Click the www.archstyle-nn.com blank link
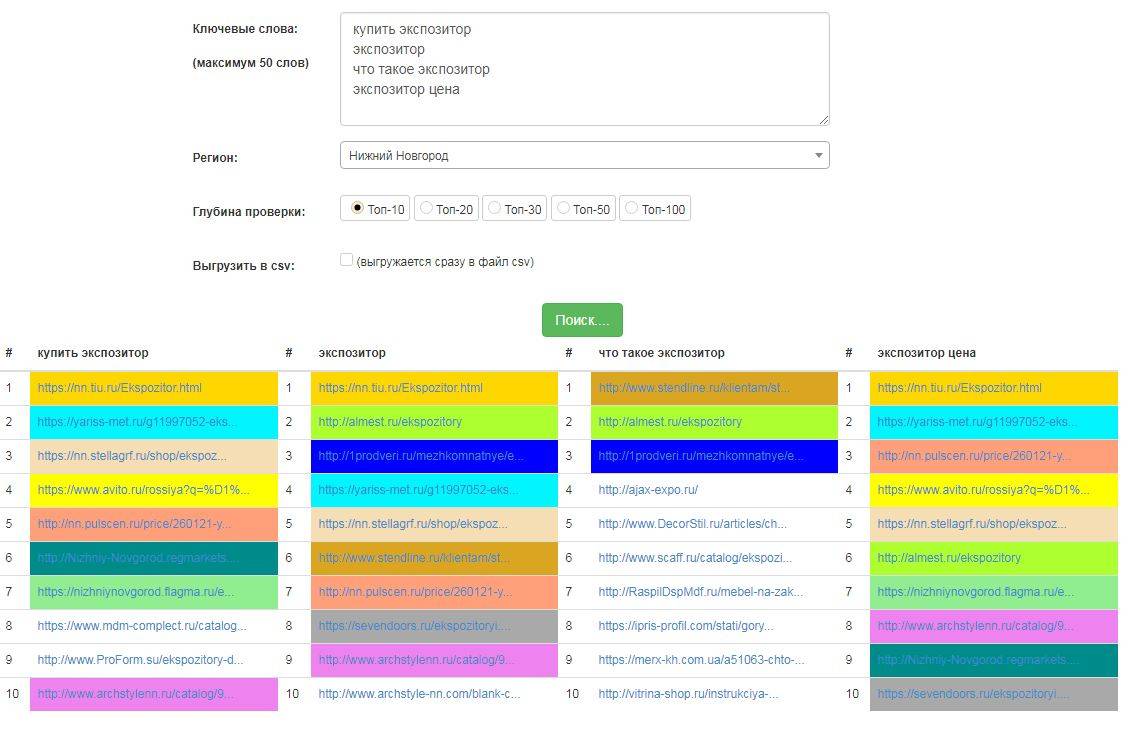The height and width of the screenshot is (729, 1148). [x=419, y=694]
